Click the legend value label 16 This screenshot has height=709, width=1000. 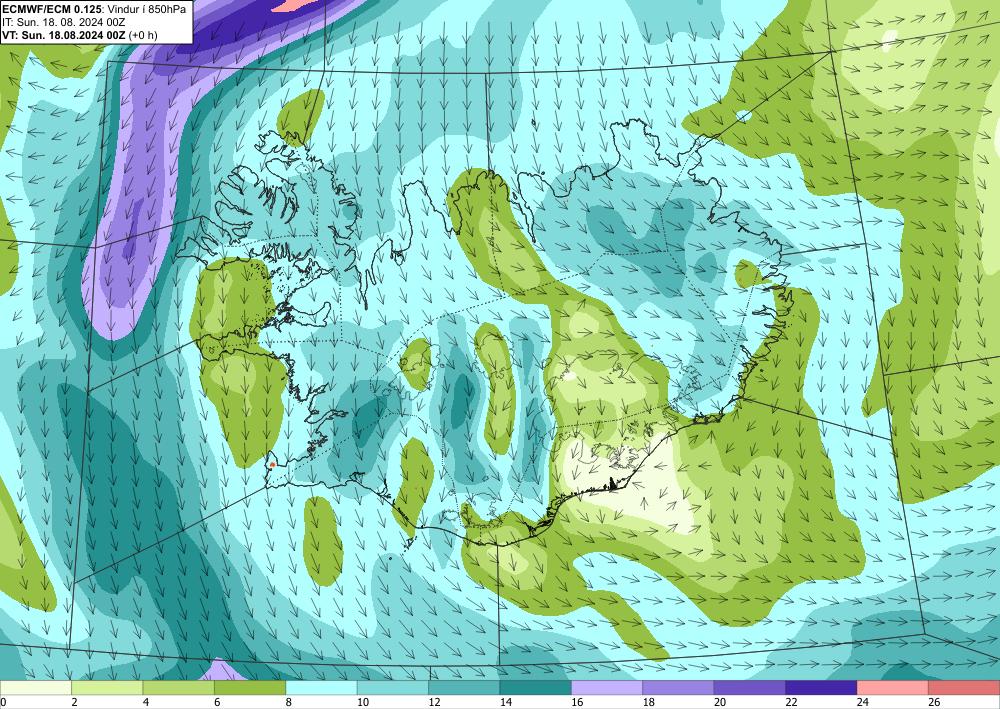(x=577, y=703)
